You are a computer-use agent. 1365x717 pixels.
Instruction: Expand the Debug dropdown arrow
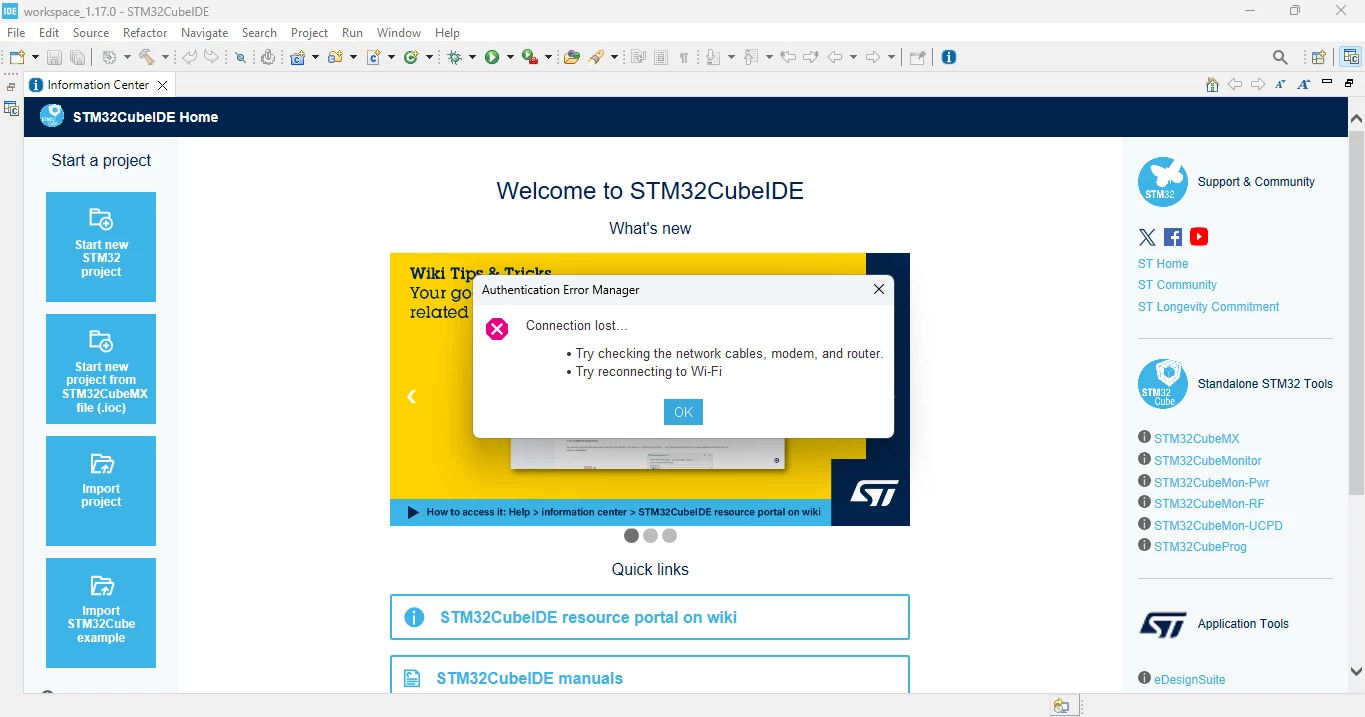(x=472, y=57)
